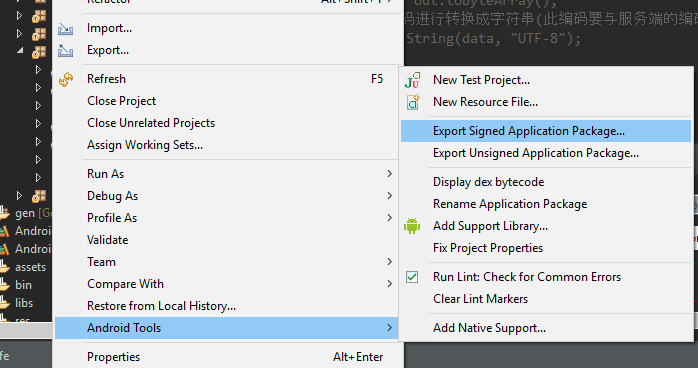This screenshot has width=698, height=368.
Task: Collapse the expanded package node in the tree
Action: pos(20,50)
